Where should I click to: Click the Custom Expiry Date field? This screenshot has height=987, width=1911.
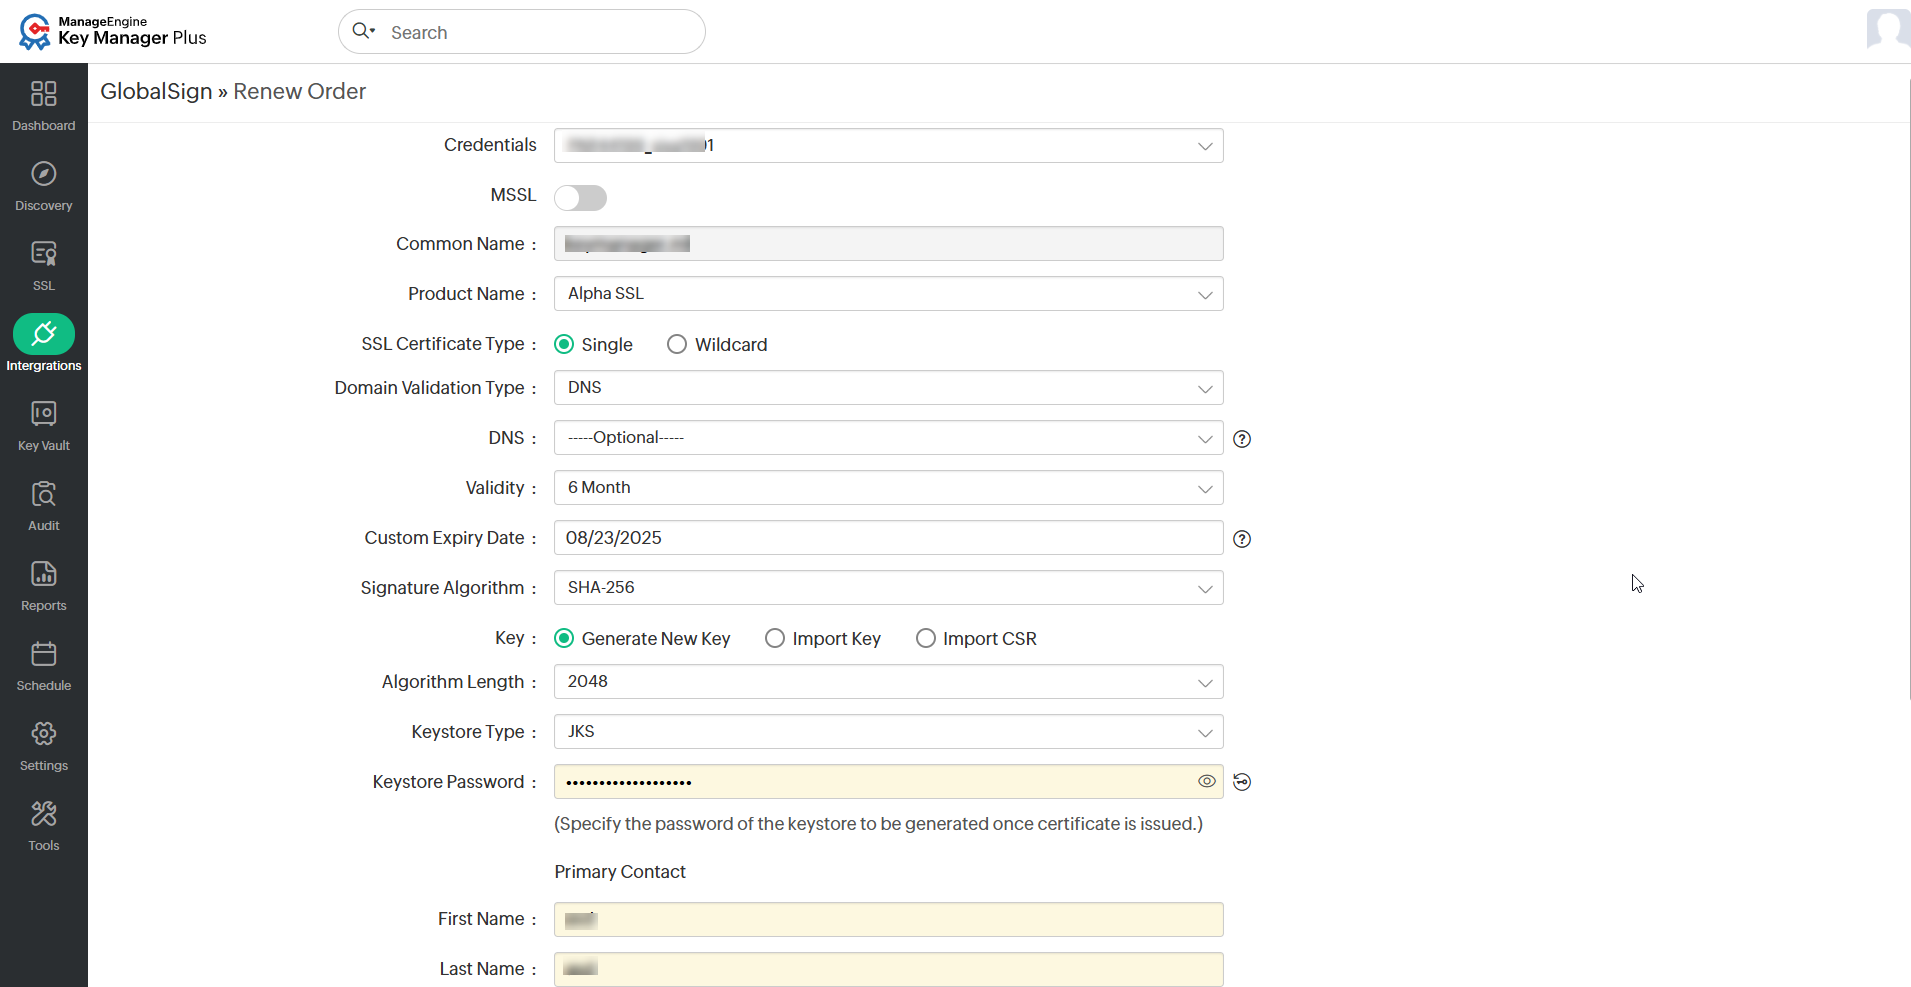(x=889, y=538)
